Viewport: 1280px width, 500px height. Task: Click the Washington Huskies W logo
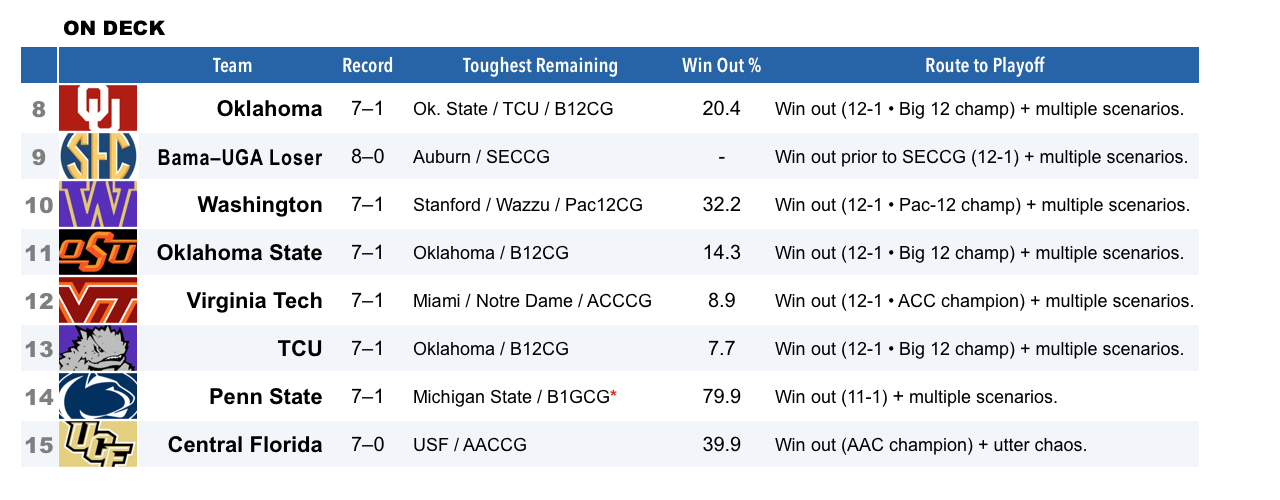click(98, 204)
